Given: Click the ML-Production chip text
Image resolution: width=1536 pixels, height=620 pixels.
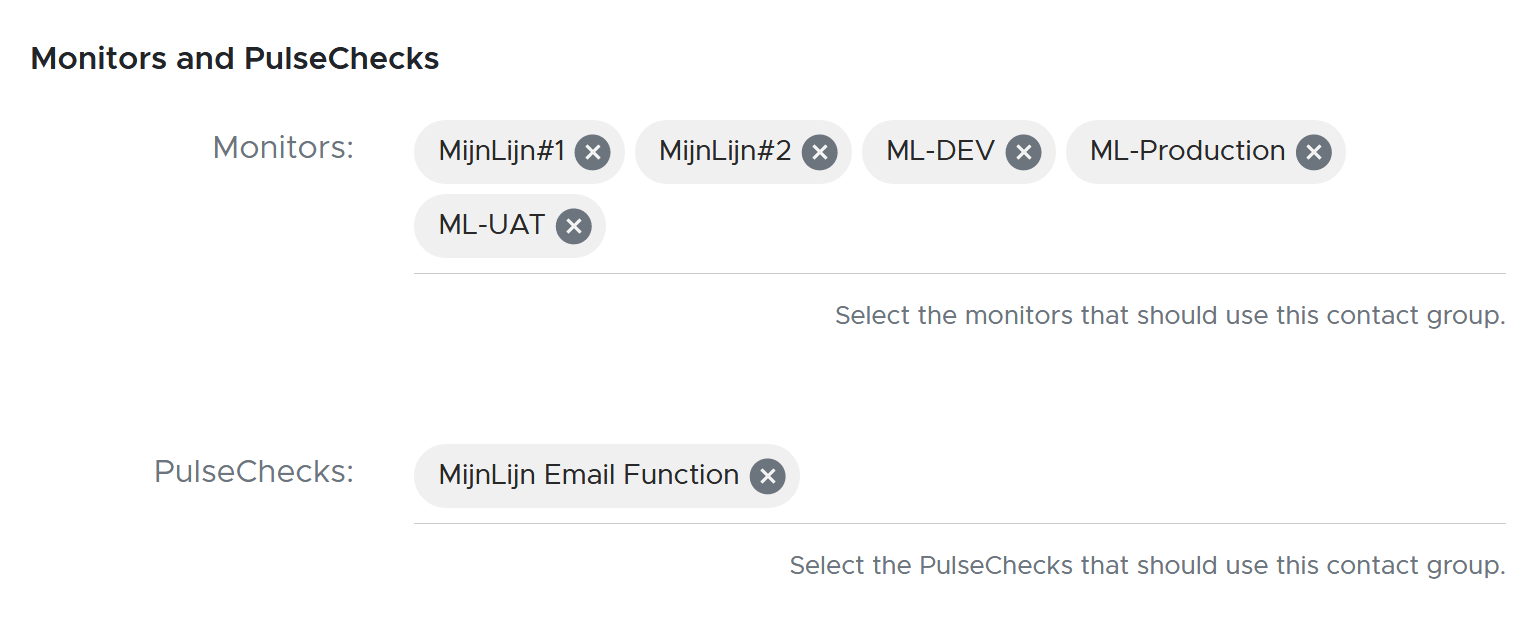Looking at the screenshot, I should (x=1187, y=151).
